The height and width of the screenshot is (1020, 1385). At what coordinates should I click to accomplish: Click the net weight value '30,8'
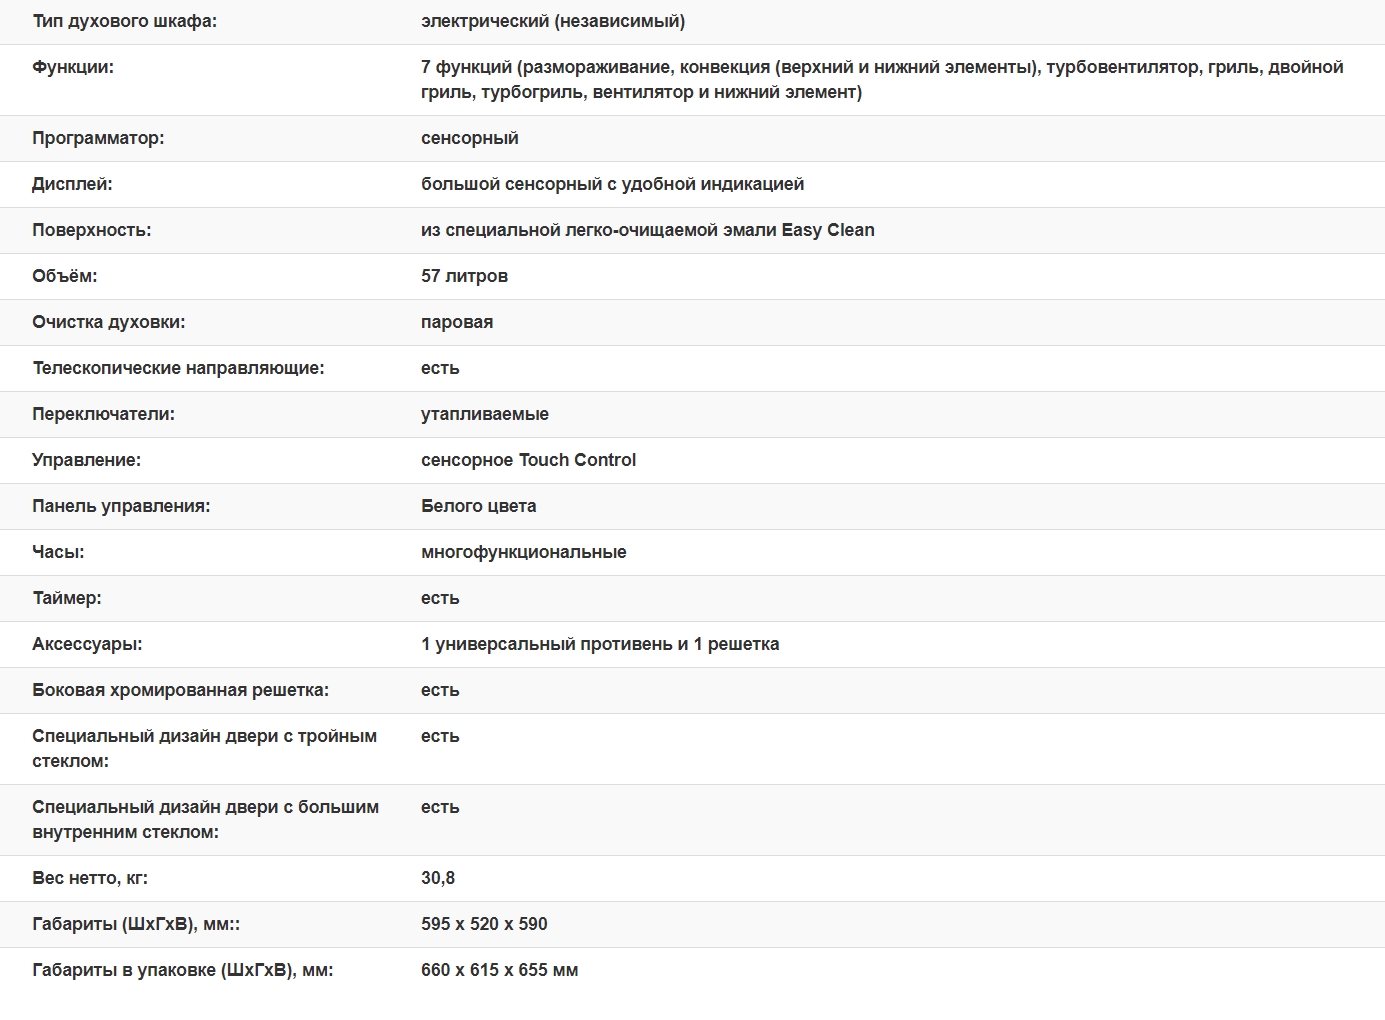[438, 878]
